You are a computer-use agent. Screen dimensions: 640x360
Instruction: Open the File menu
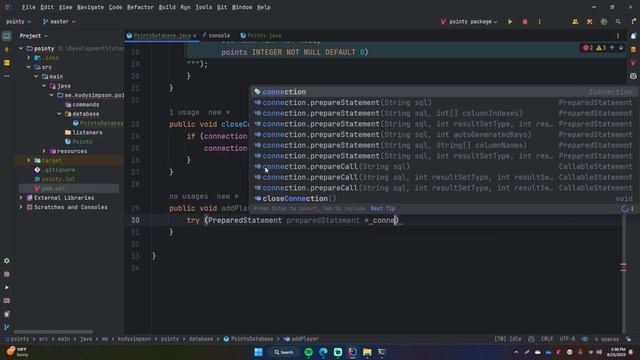click(x=28, y=7)
